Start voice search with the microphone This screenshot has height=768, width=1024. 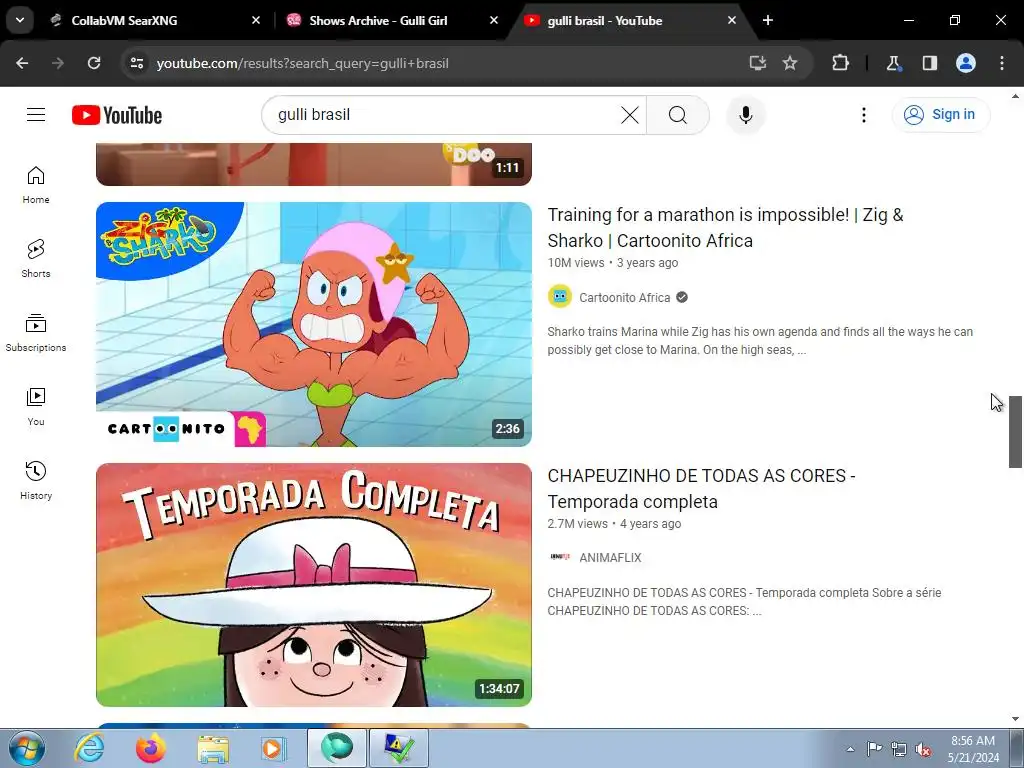(x=746, y=115)
